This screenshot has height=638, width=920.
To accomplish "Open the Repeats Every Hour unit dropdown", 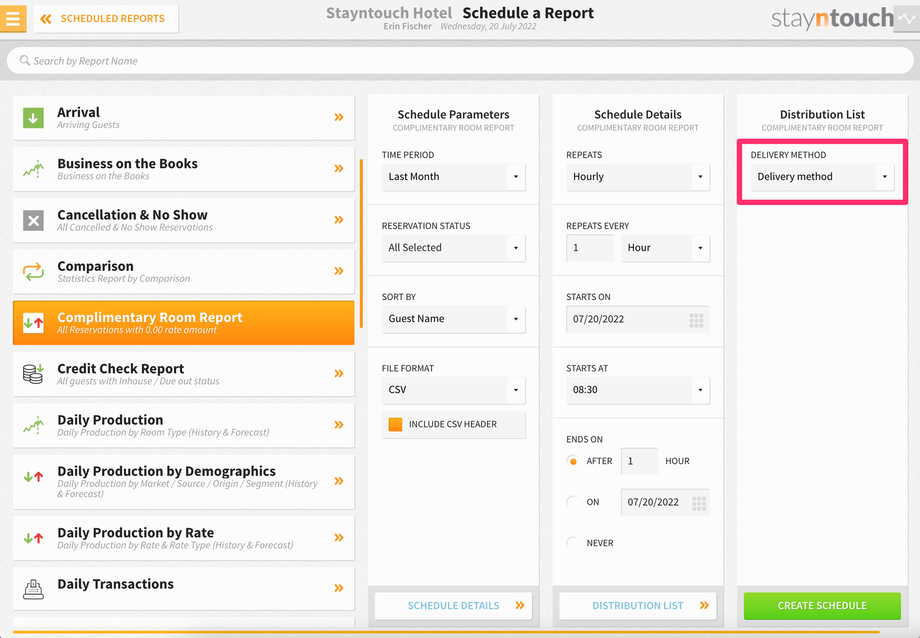I will pos(665,248).
